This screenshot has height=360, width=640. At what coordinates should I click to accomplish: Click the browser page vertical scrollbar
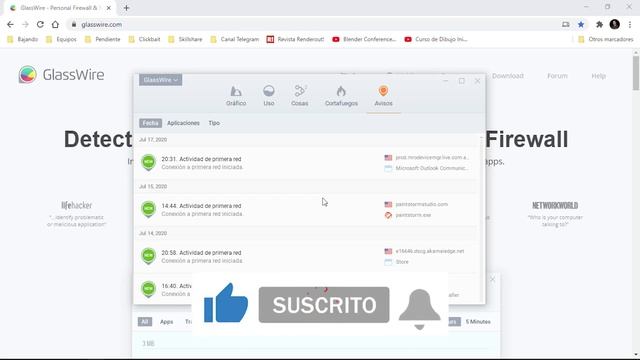[636, 73]
